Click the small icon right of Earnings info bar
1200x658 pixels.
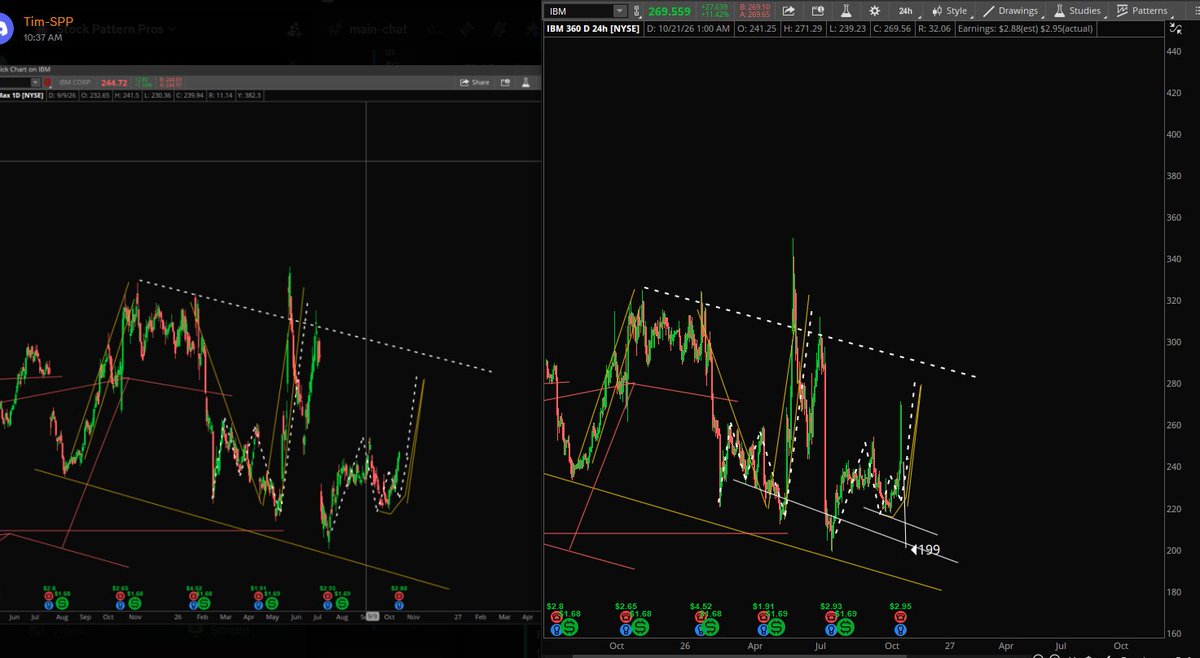click(1174, 28)
